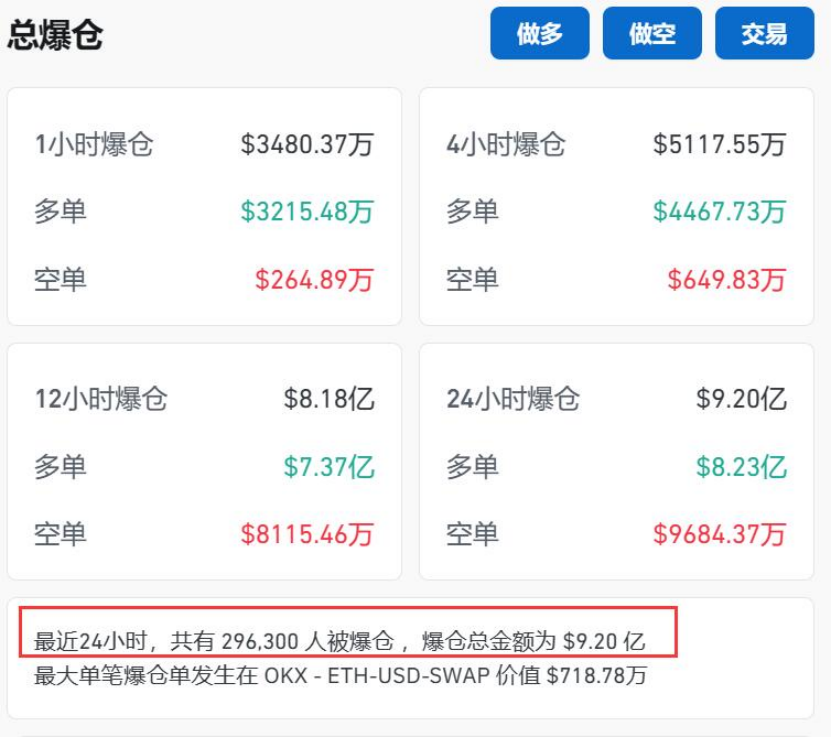Click the 4-hour long value $4467.73万
The width and height of the screenshot is (831, 738).
point(720,211)
